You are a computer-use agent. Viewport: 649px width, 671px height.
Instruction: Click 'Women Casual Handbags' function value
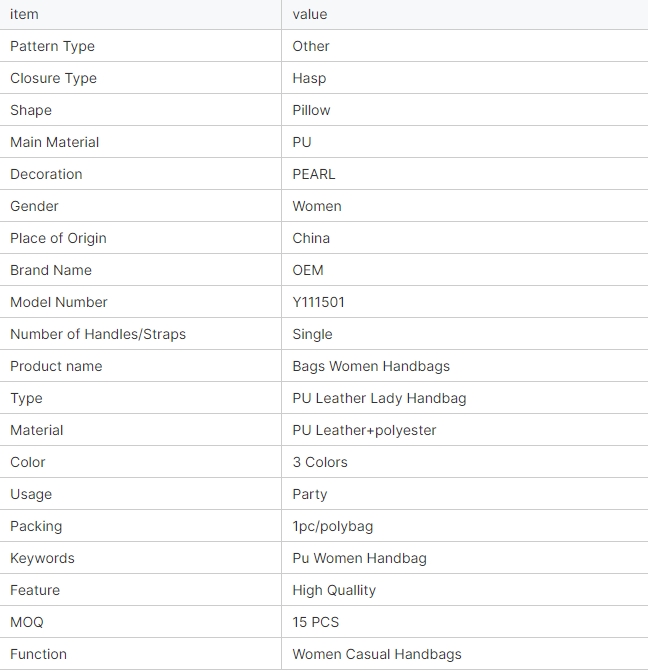pos(377,654)
